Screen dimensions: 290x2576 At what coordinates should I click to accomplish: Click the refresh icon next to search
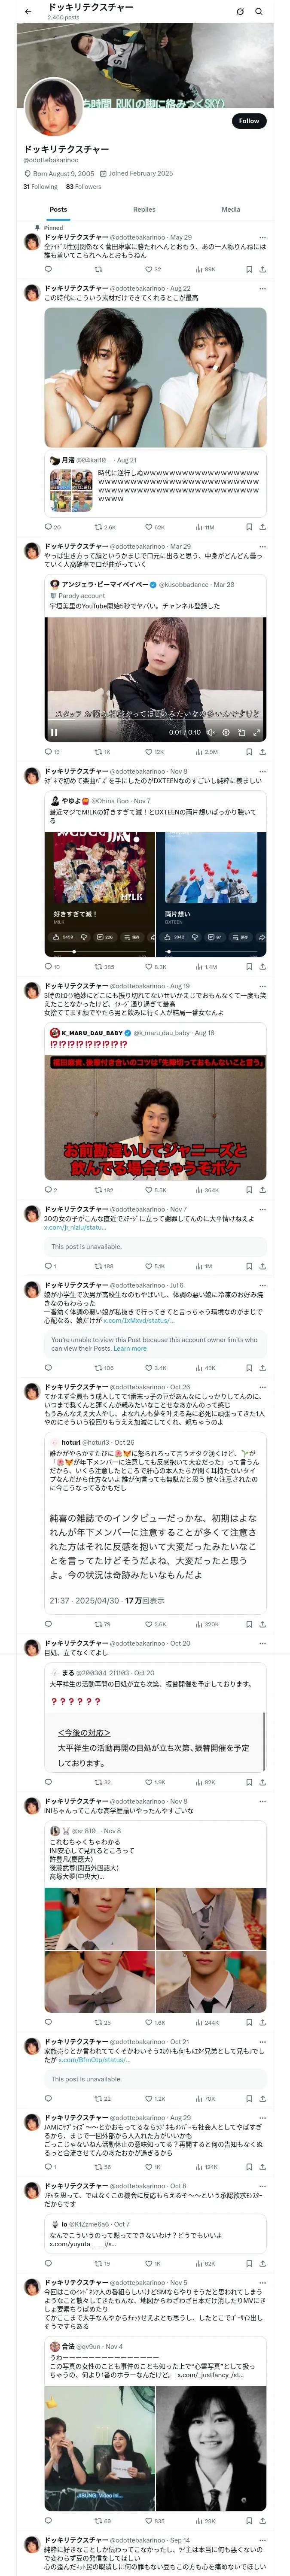point(240,11)
